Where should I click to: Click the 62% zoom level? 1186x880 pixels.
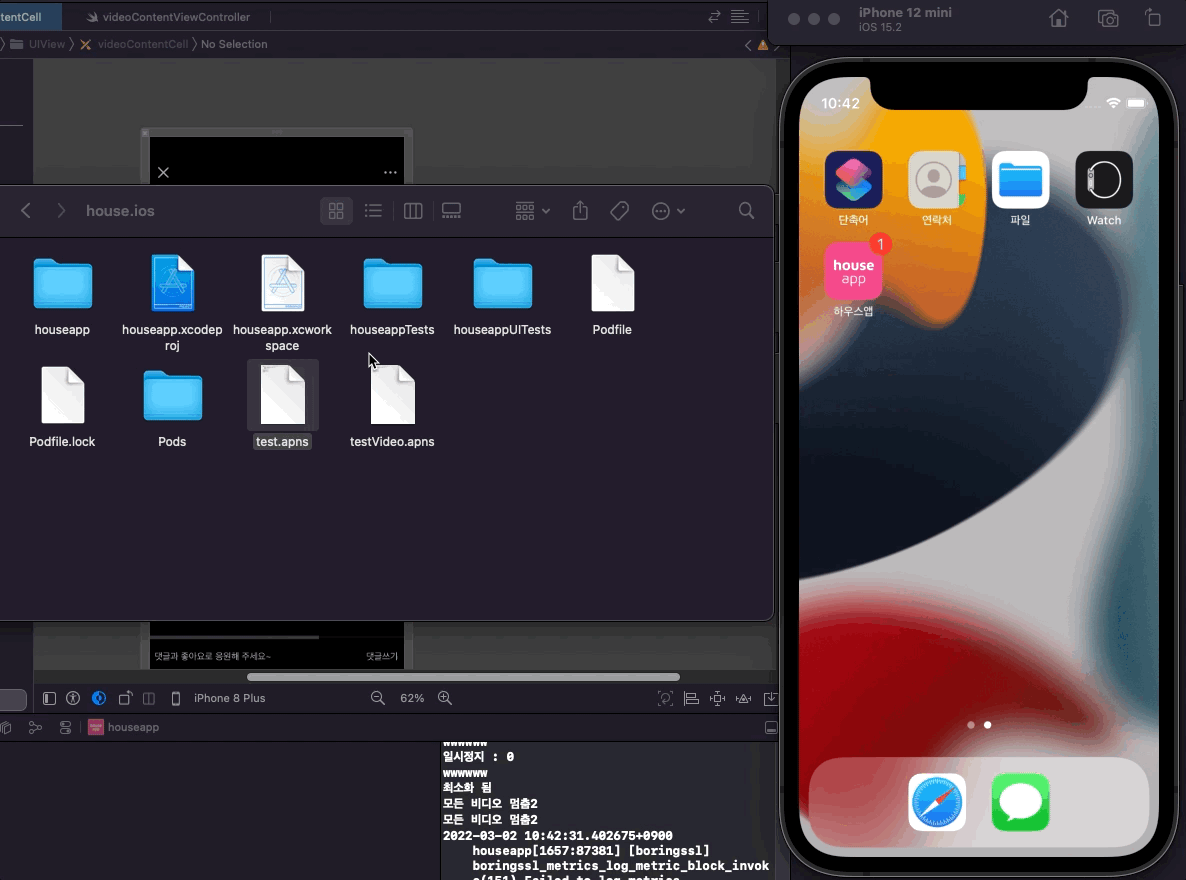coord(411,698)
